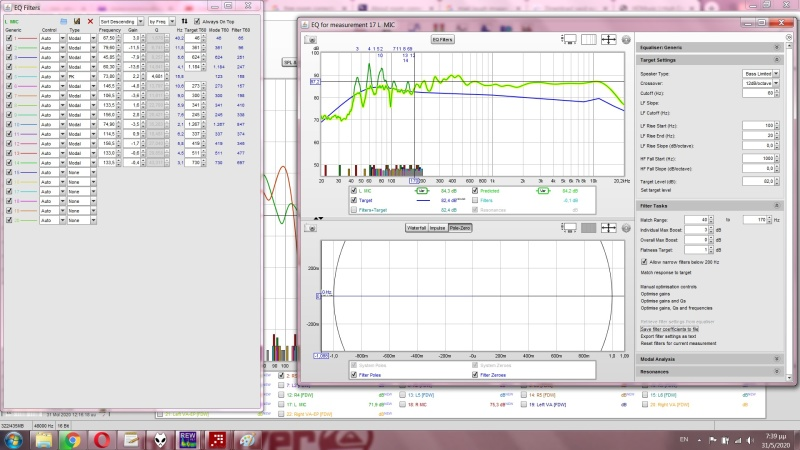Click the graph limits crosshair icon above SPL graph

click(x=608, y=39)
